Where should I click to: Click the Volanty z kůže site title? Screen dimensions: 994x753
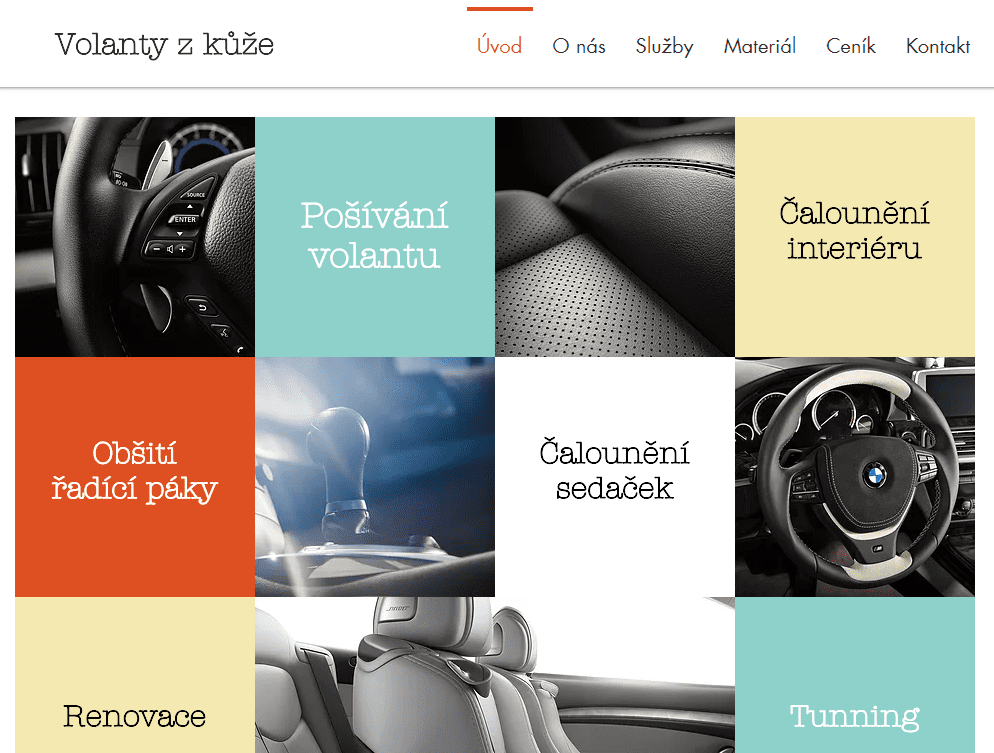[164, 45]
